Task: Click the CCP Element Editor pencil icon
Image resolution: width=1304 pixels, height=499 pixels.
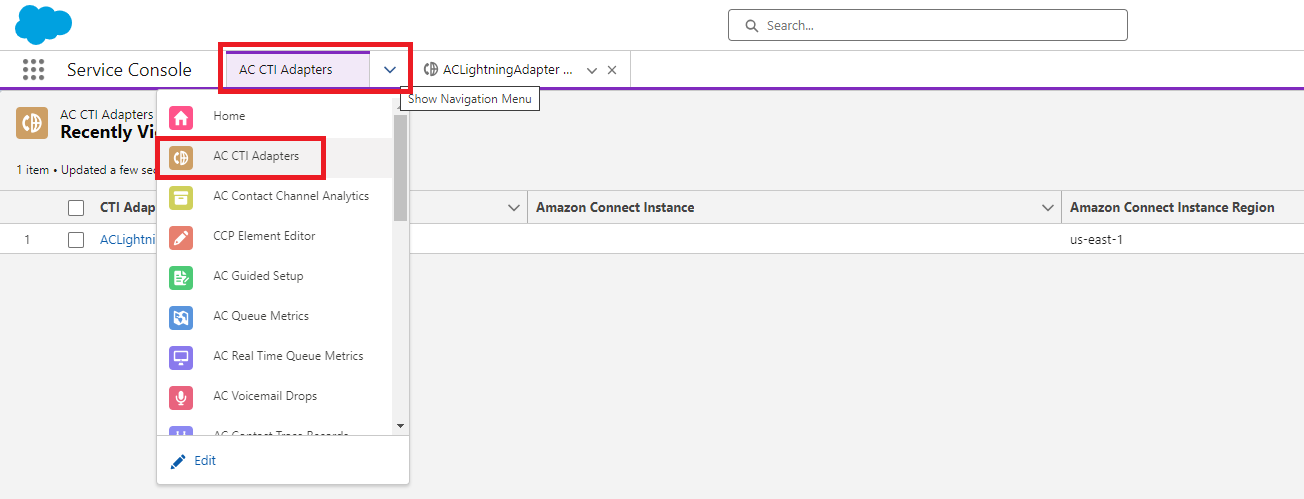Action: (181, 237)
